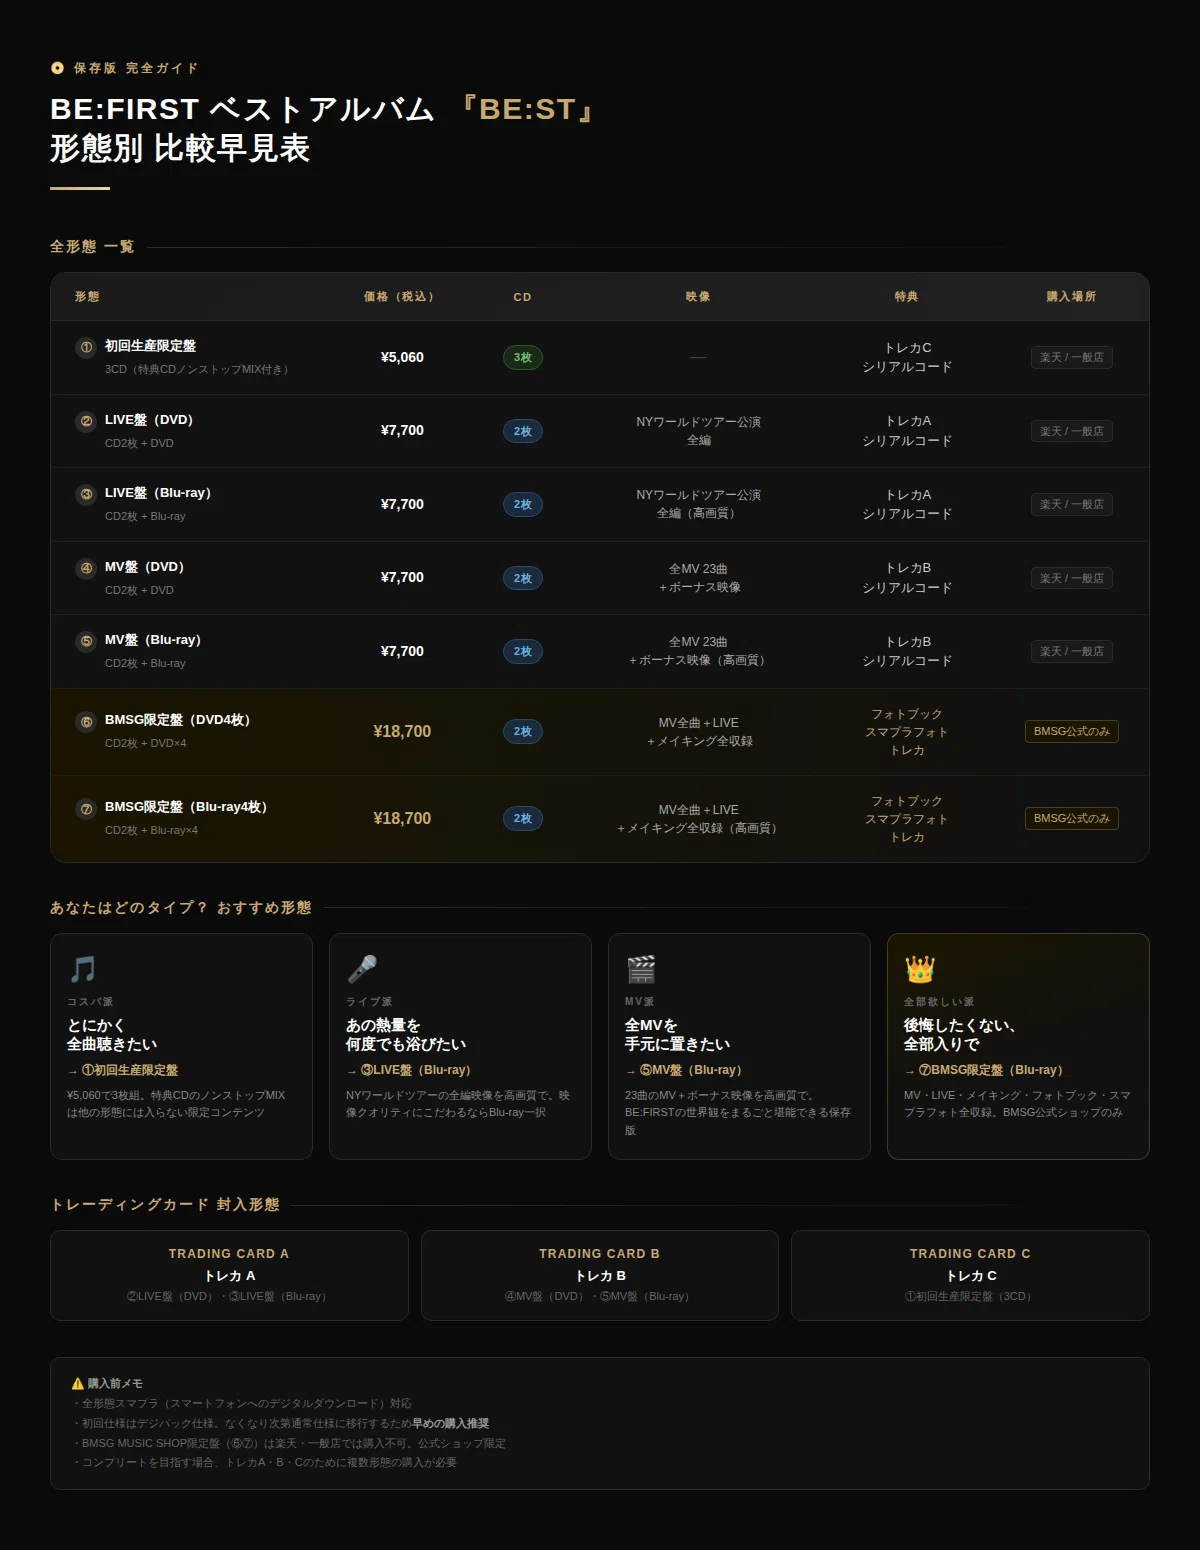Viewport: 1200px width, 1550px height.
Task: Click the music note icon in コスパ派 card
Action: [83, 969]
